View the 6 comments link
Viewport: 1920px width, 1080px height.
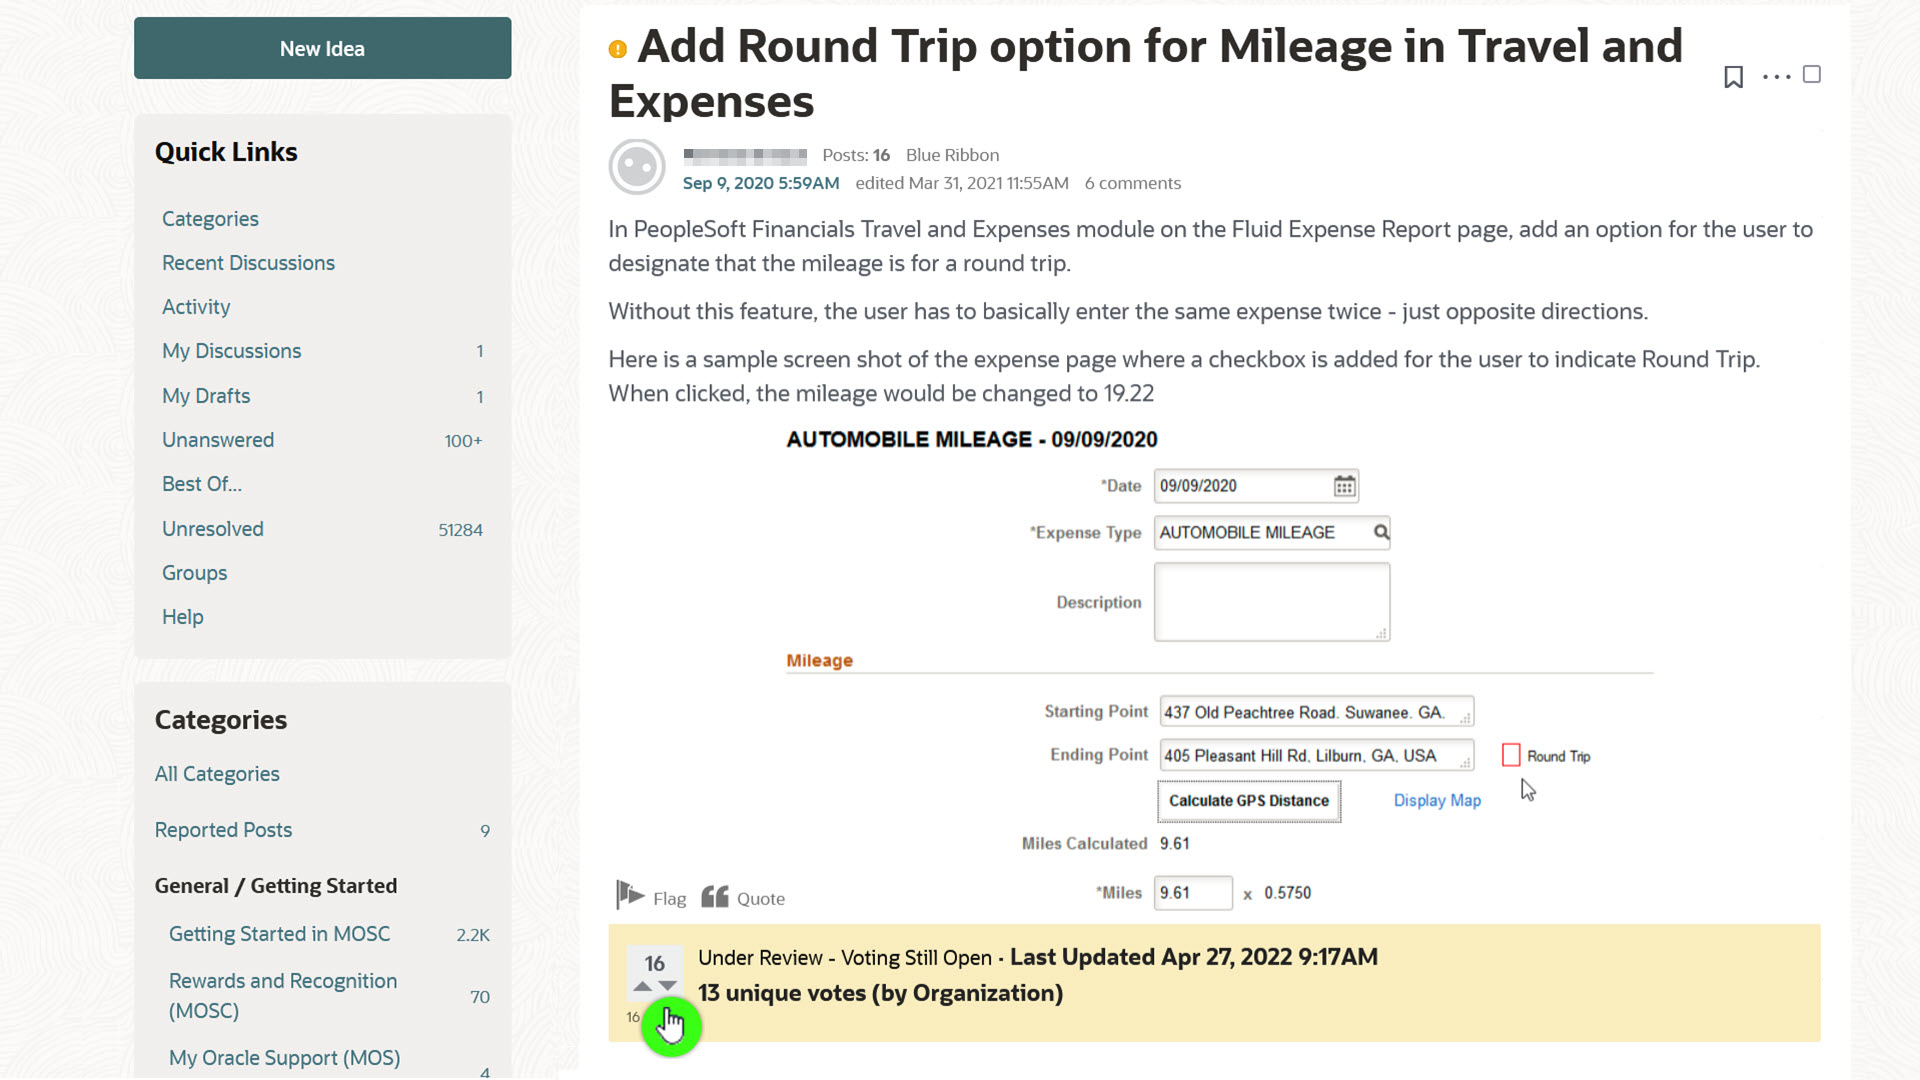(x=1132, y=183)
